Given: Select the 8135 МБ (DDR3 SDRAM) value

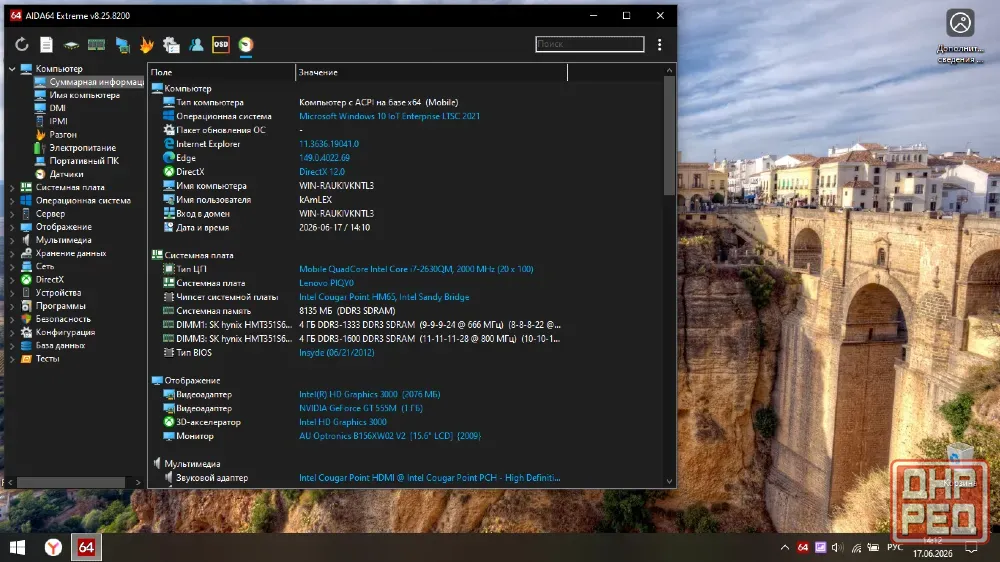Looking at the screenshot, I should point(347,311).
